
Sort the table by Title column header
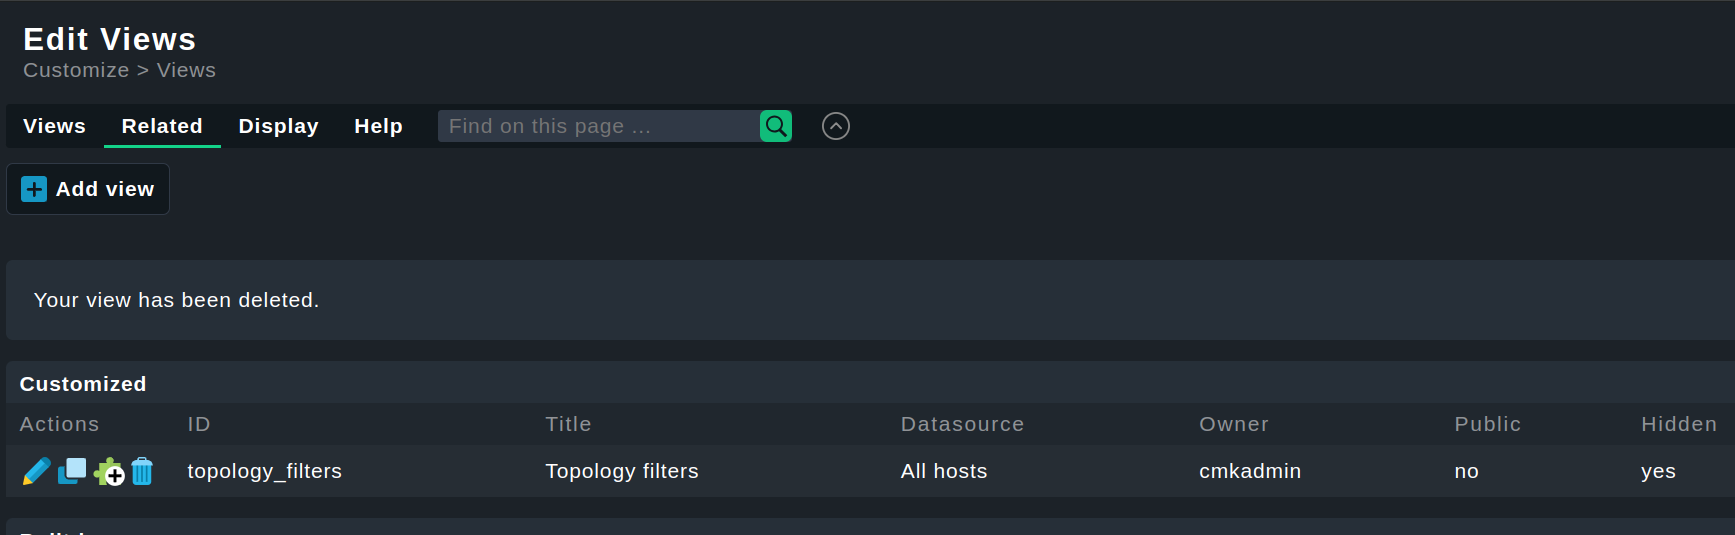(x=568, y=424)
